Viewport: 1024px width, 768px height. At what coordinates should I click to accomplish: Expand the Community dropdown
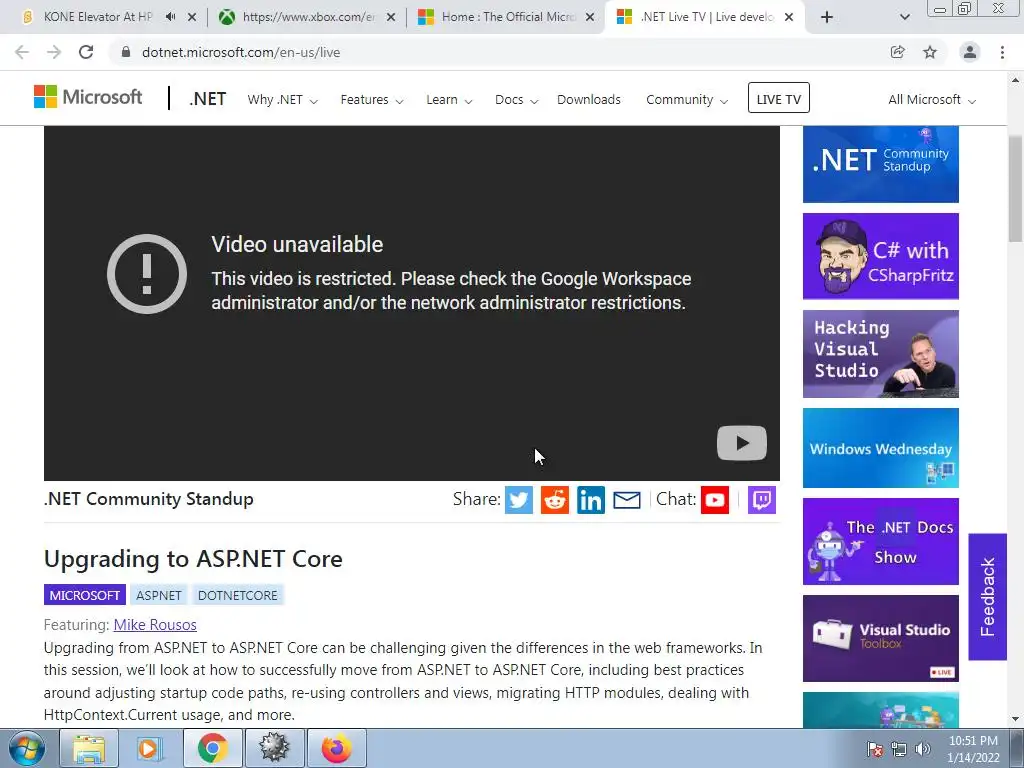[x=686, y=100]
